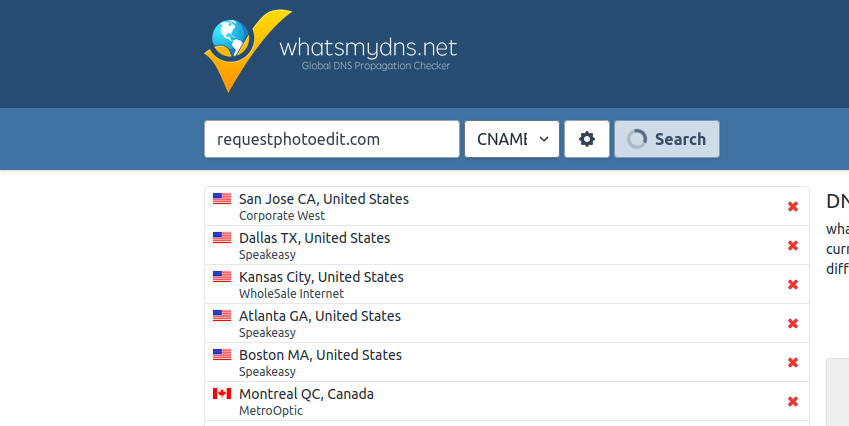Image resolution: width=849 pixels, height=426 pixels.
Task: Select the Atlanta GA Speakeasy row
Action: pos(507,323)
